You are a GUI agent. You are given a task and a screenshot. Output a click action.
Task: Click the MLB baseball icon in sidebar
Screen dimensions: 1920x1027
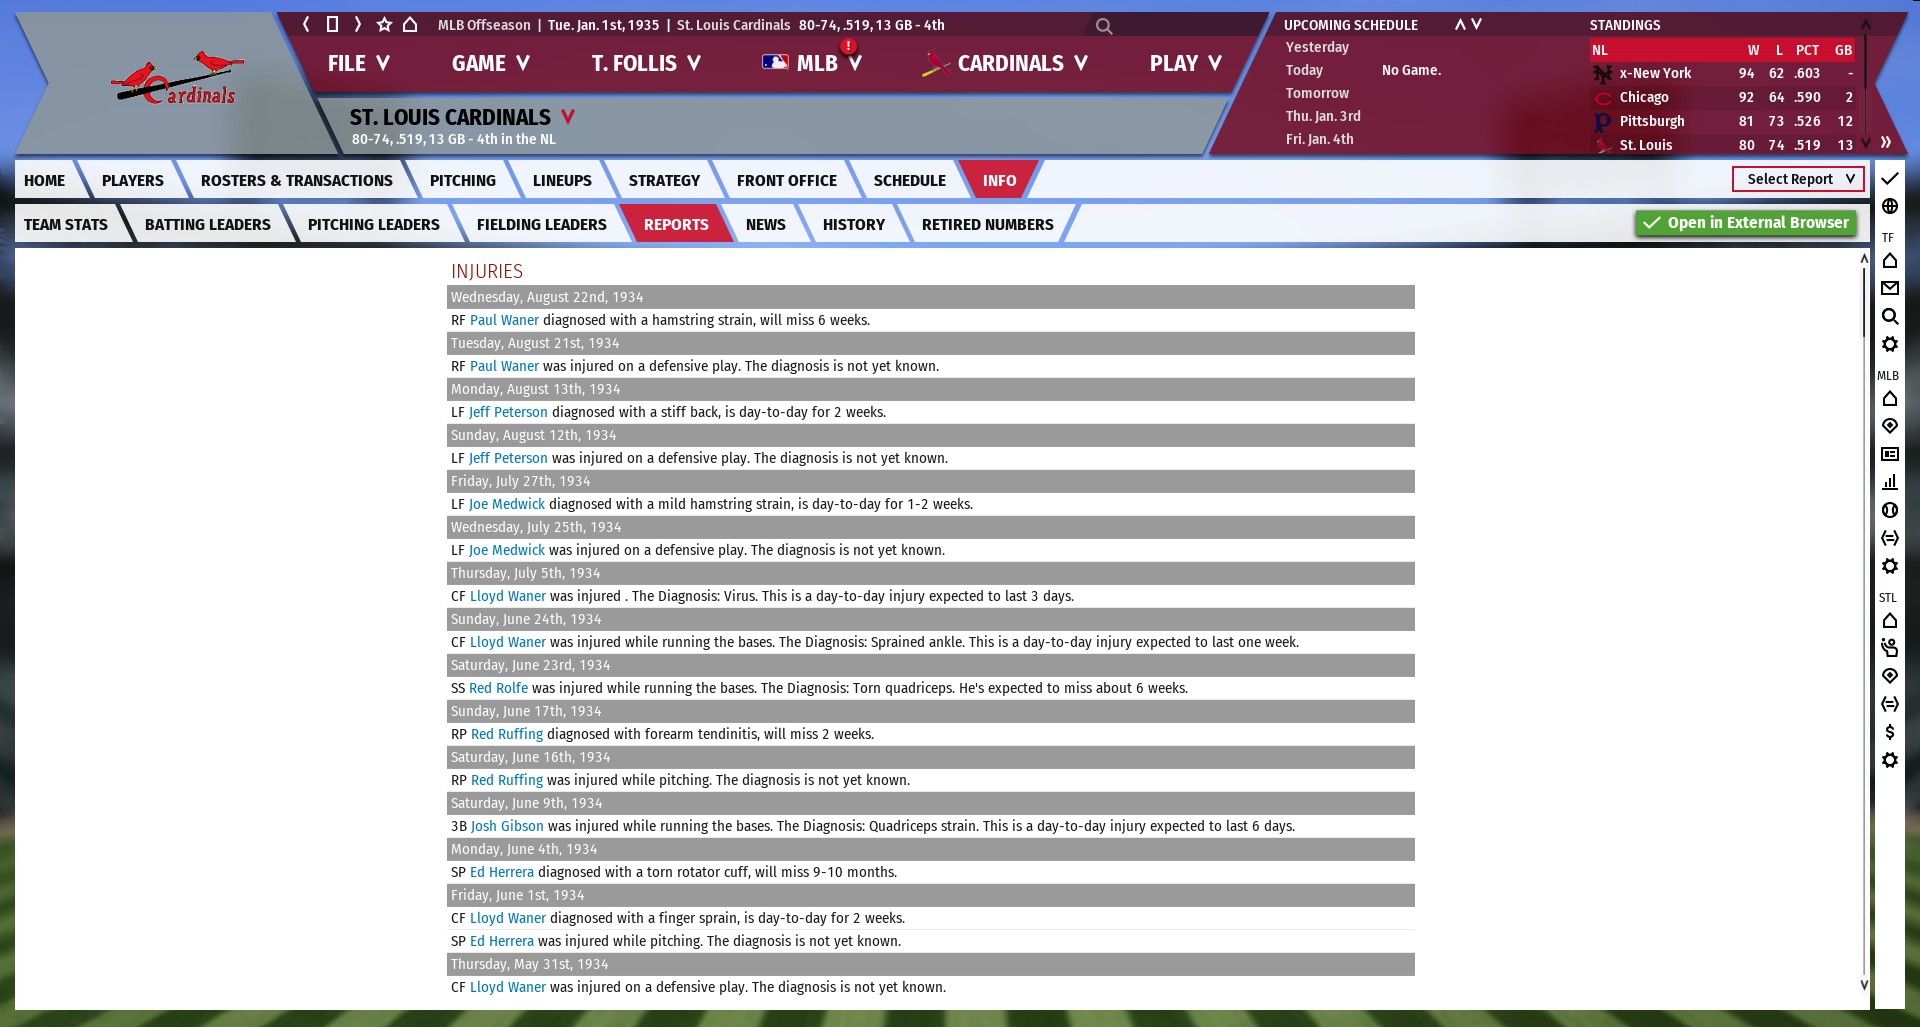[x=1889, y=510]
